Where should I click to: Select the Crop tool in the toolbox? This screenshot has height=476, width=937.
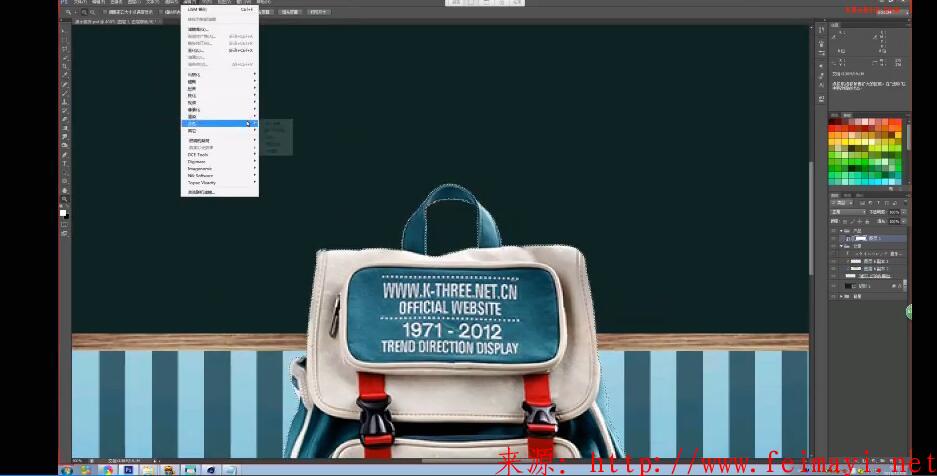pyautogui.click(x=65, y=66)
